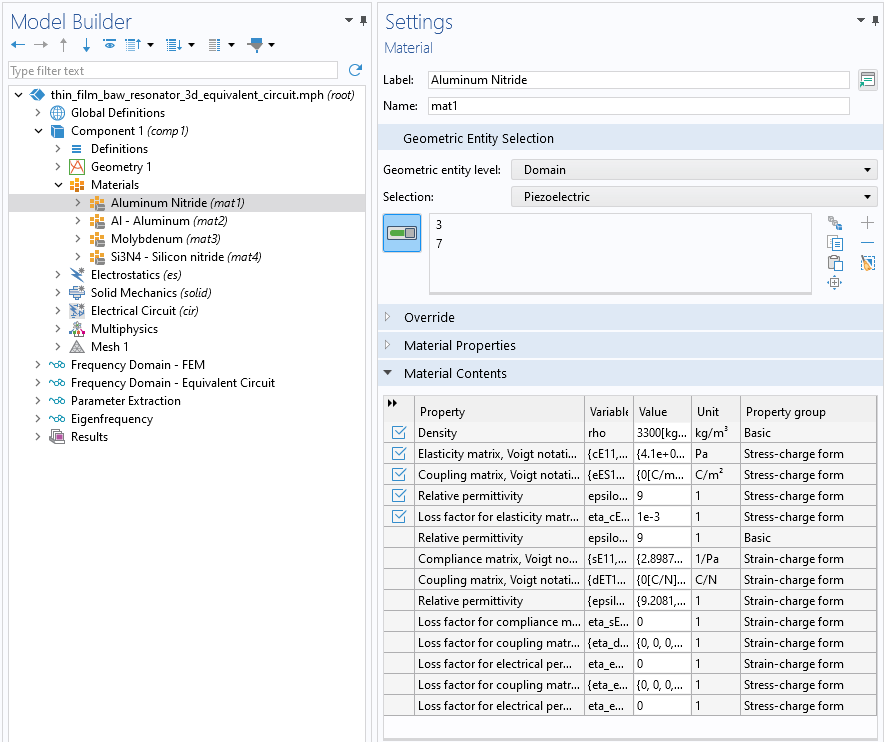Image resolution: width=884 pixels, height=742 pixels.
Task: Click the Move Up arrow in Model Builder
Action: [64, 45]
